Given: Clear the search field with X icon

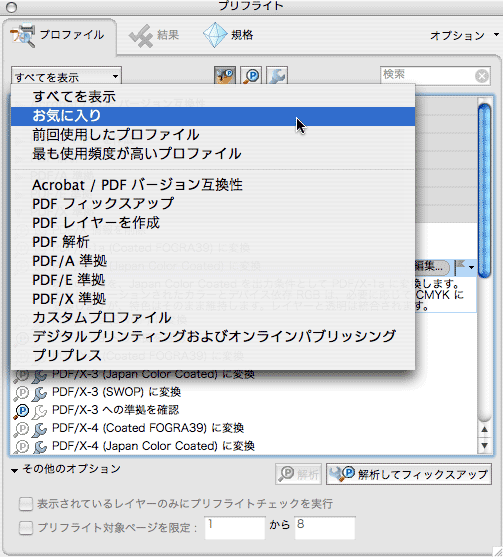Looking at the screenshot, I should 482,76.
